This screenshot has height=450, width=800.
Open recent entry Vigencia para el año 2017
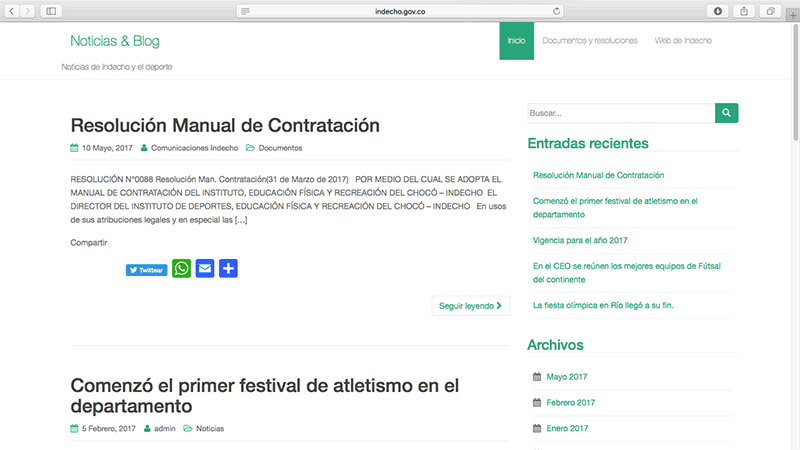pos(580,240)
